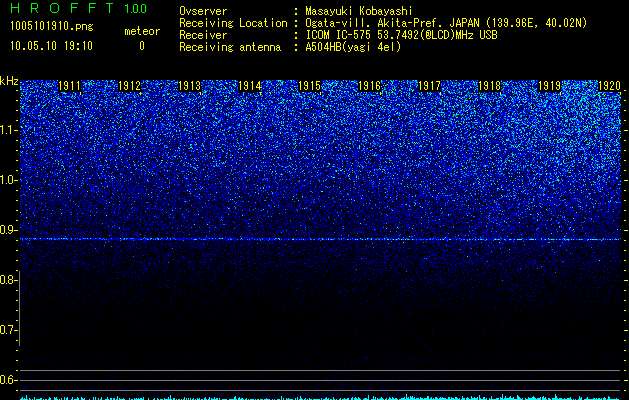Click the 'meteor' count label
The width and height of the screenshot is (629, 400).
142,31
